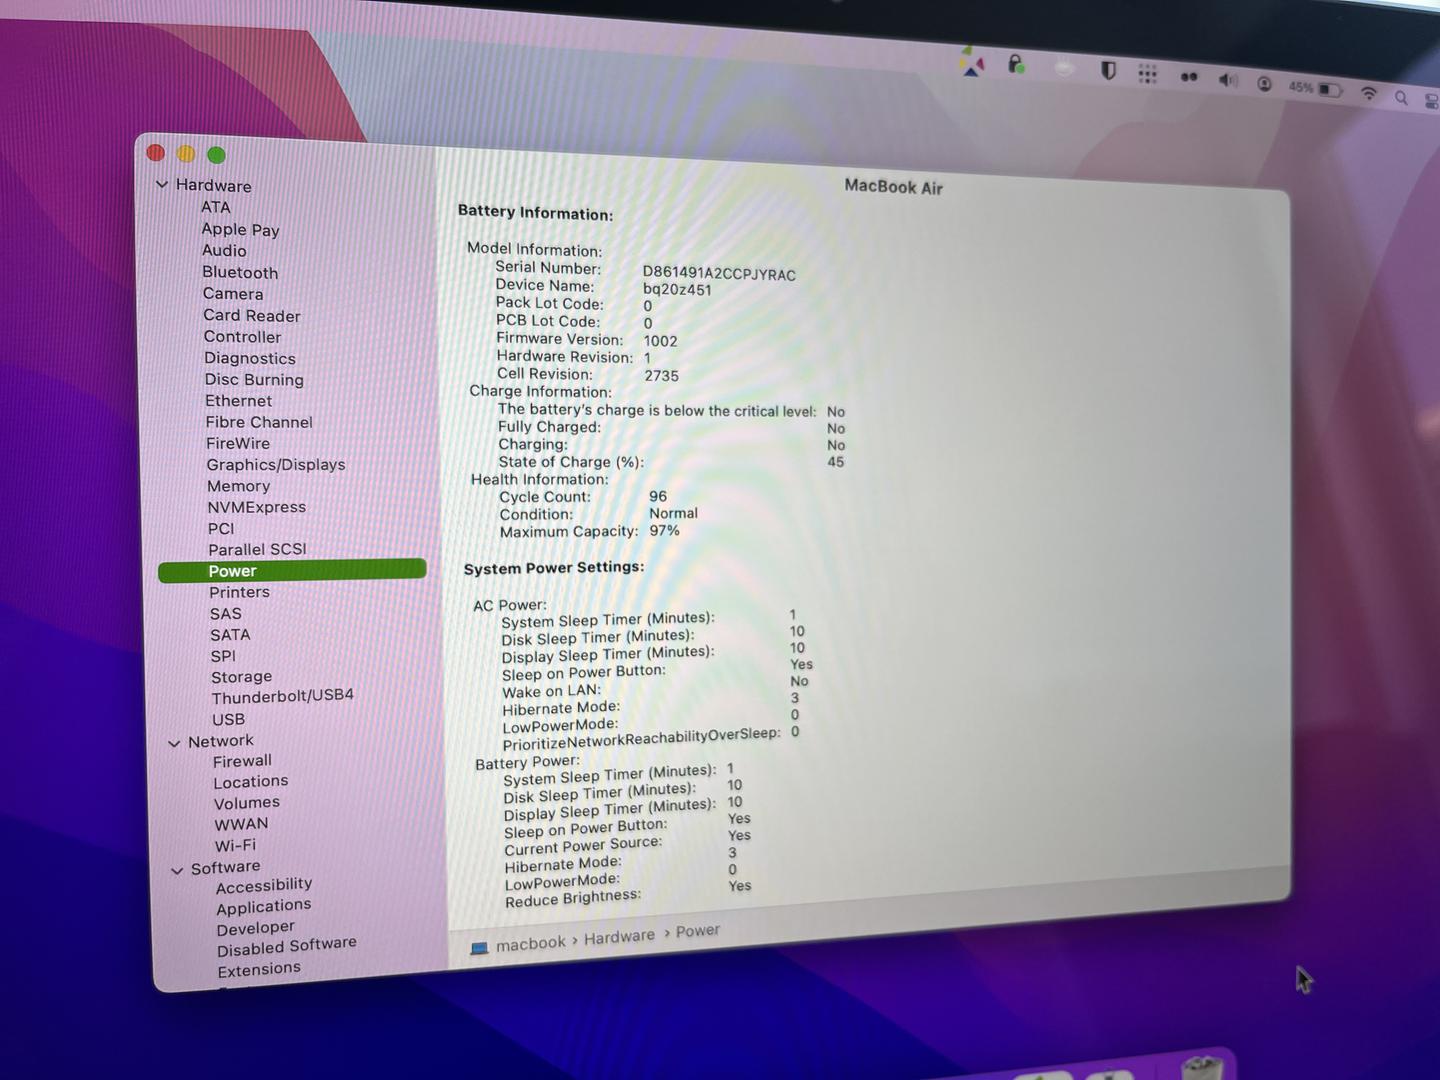Select SPI in the sidebar
Screen dimensions: 1440x1080
pyautogui.click(x=223, y=656)
